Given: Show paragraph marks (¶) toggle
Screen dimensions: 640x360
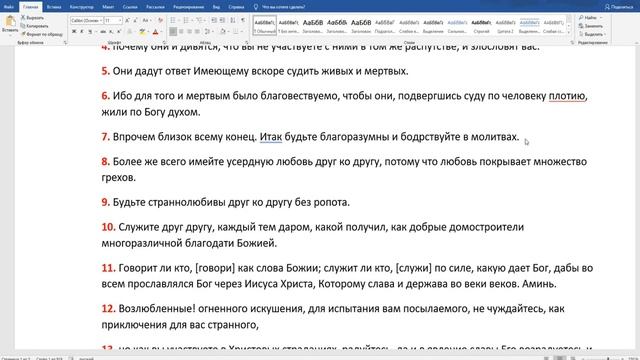Looking at the screenshot, I should (243, 20).
